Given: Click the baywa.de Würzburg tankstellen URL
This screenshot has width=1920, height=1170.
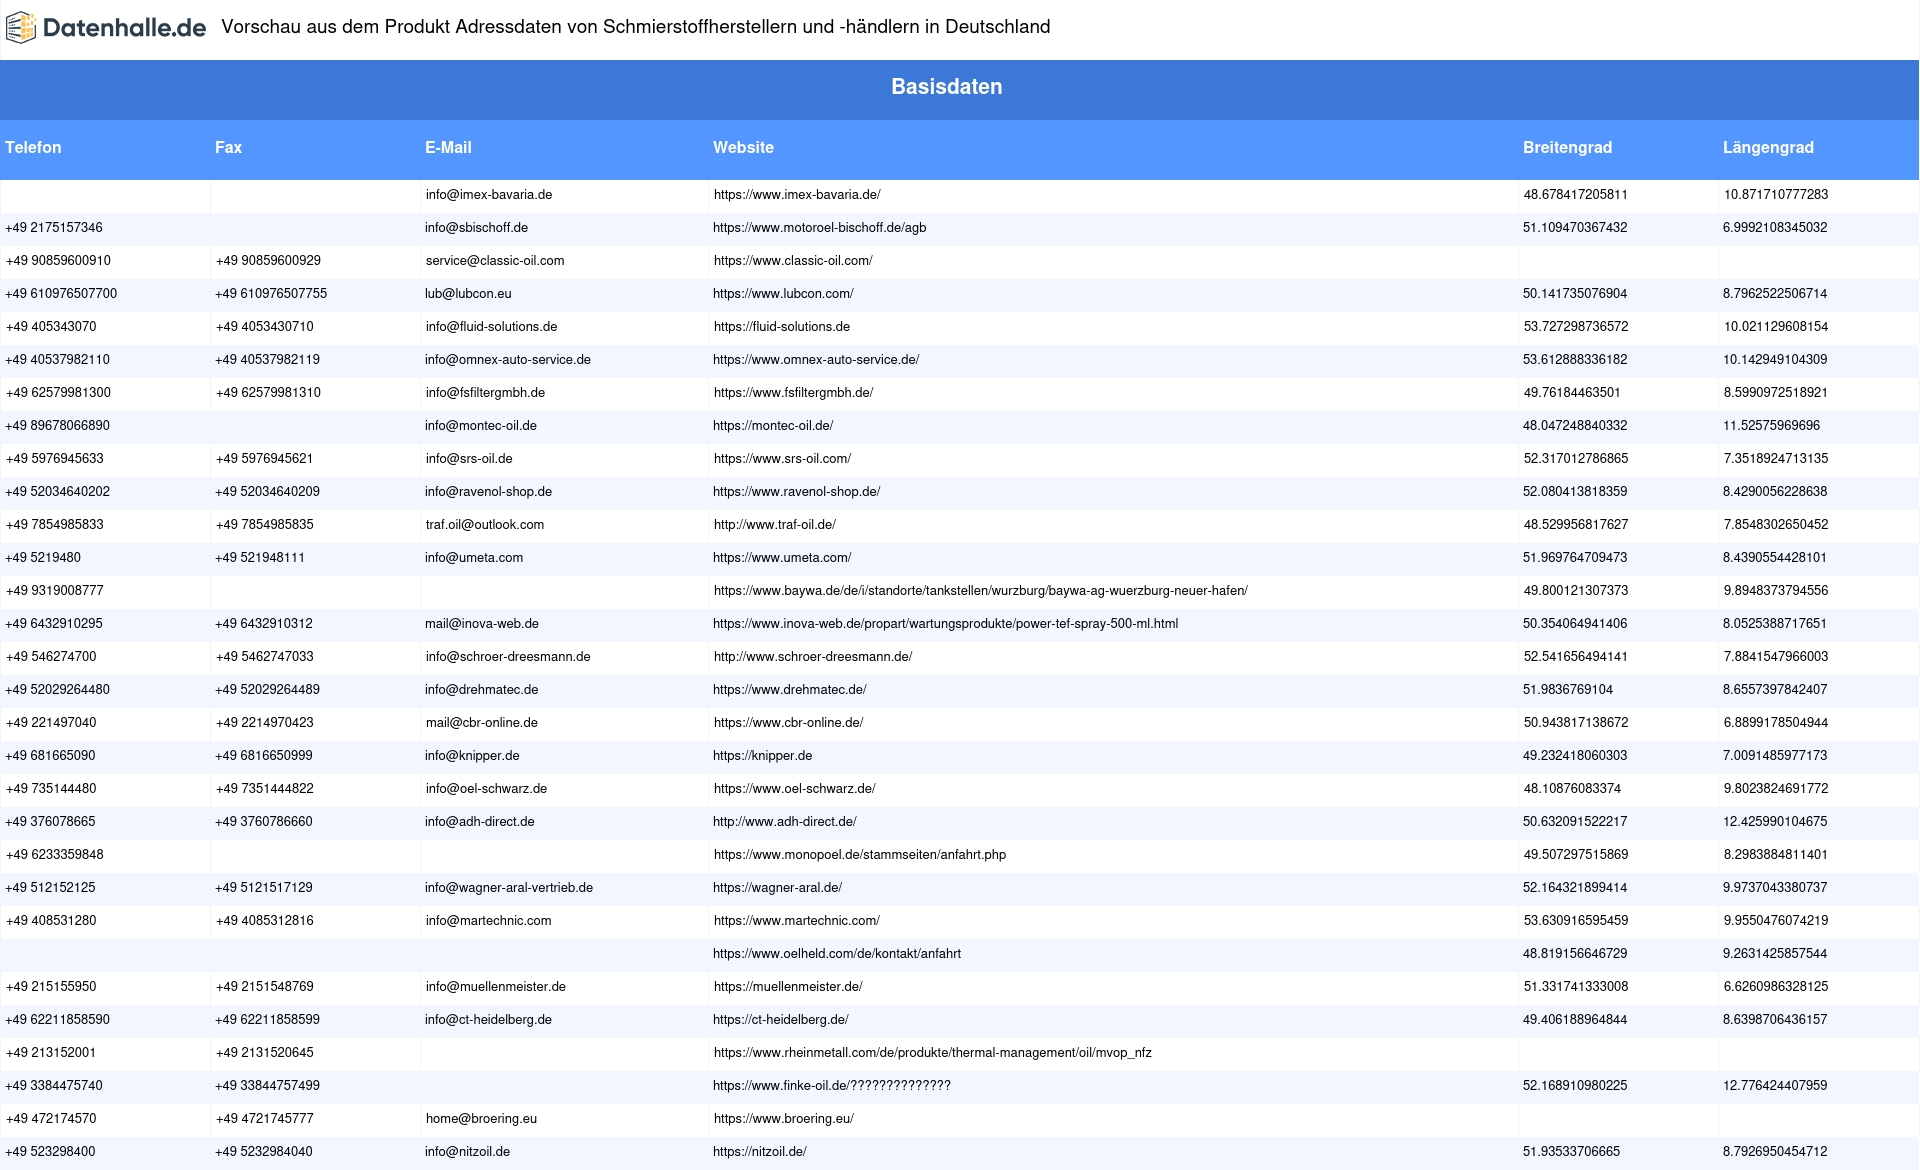Looking at the screenshot, I should (980, 591).
